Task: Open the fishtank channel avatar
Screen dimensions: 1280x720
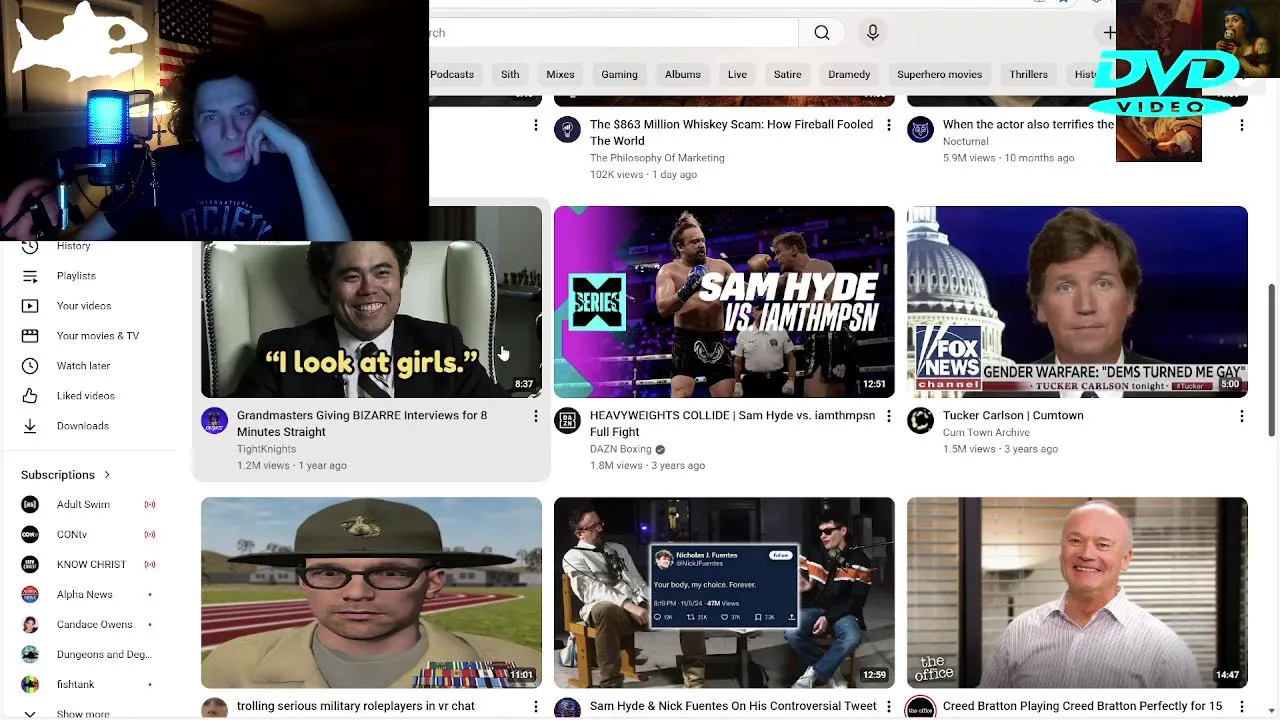Action: (x=30, y=684)
